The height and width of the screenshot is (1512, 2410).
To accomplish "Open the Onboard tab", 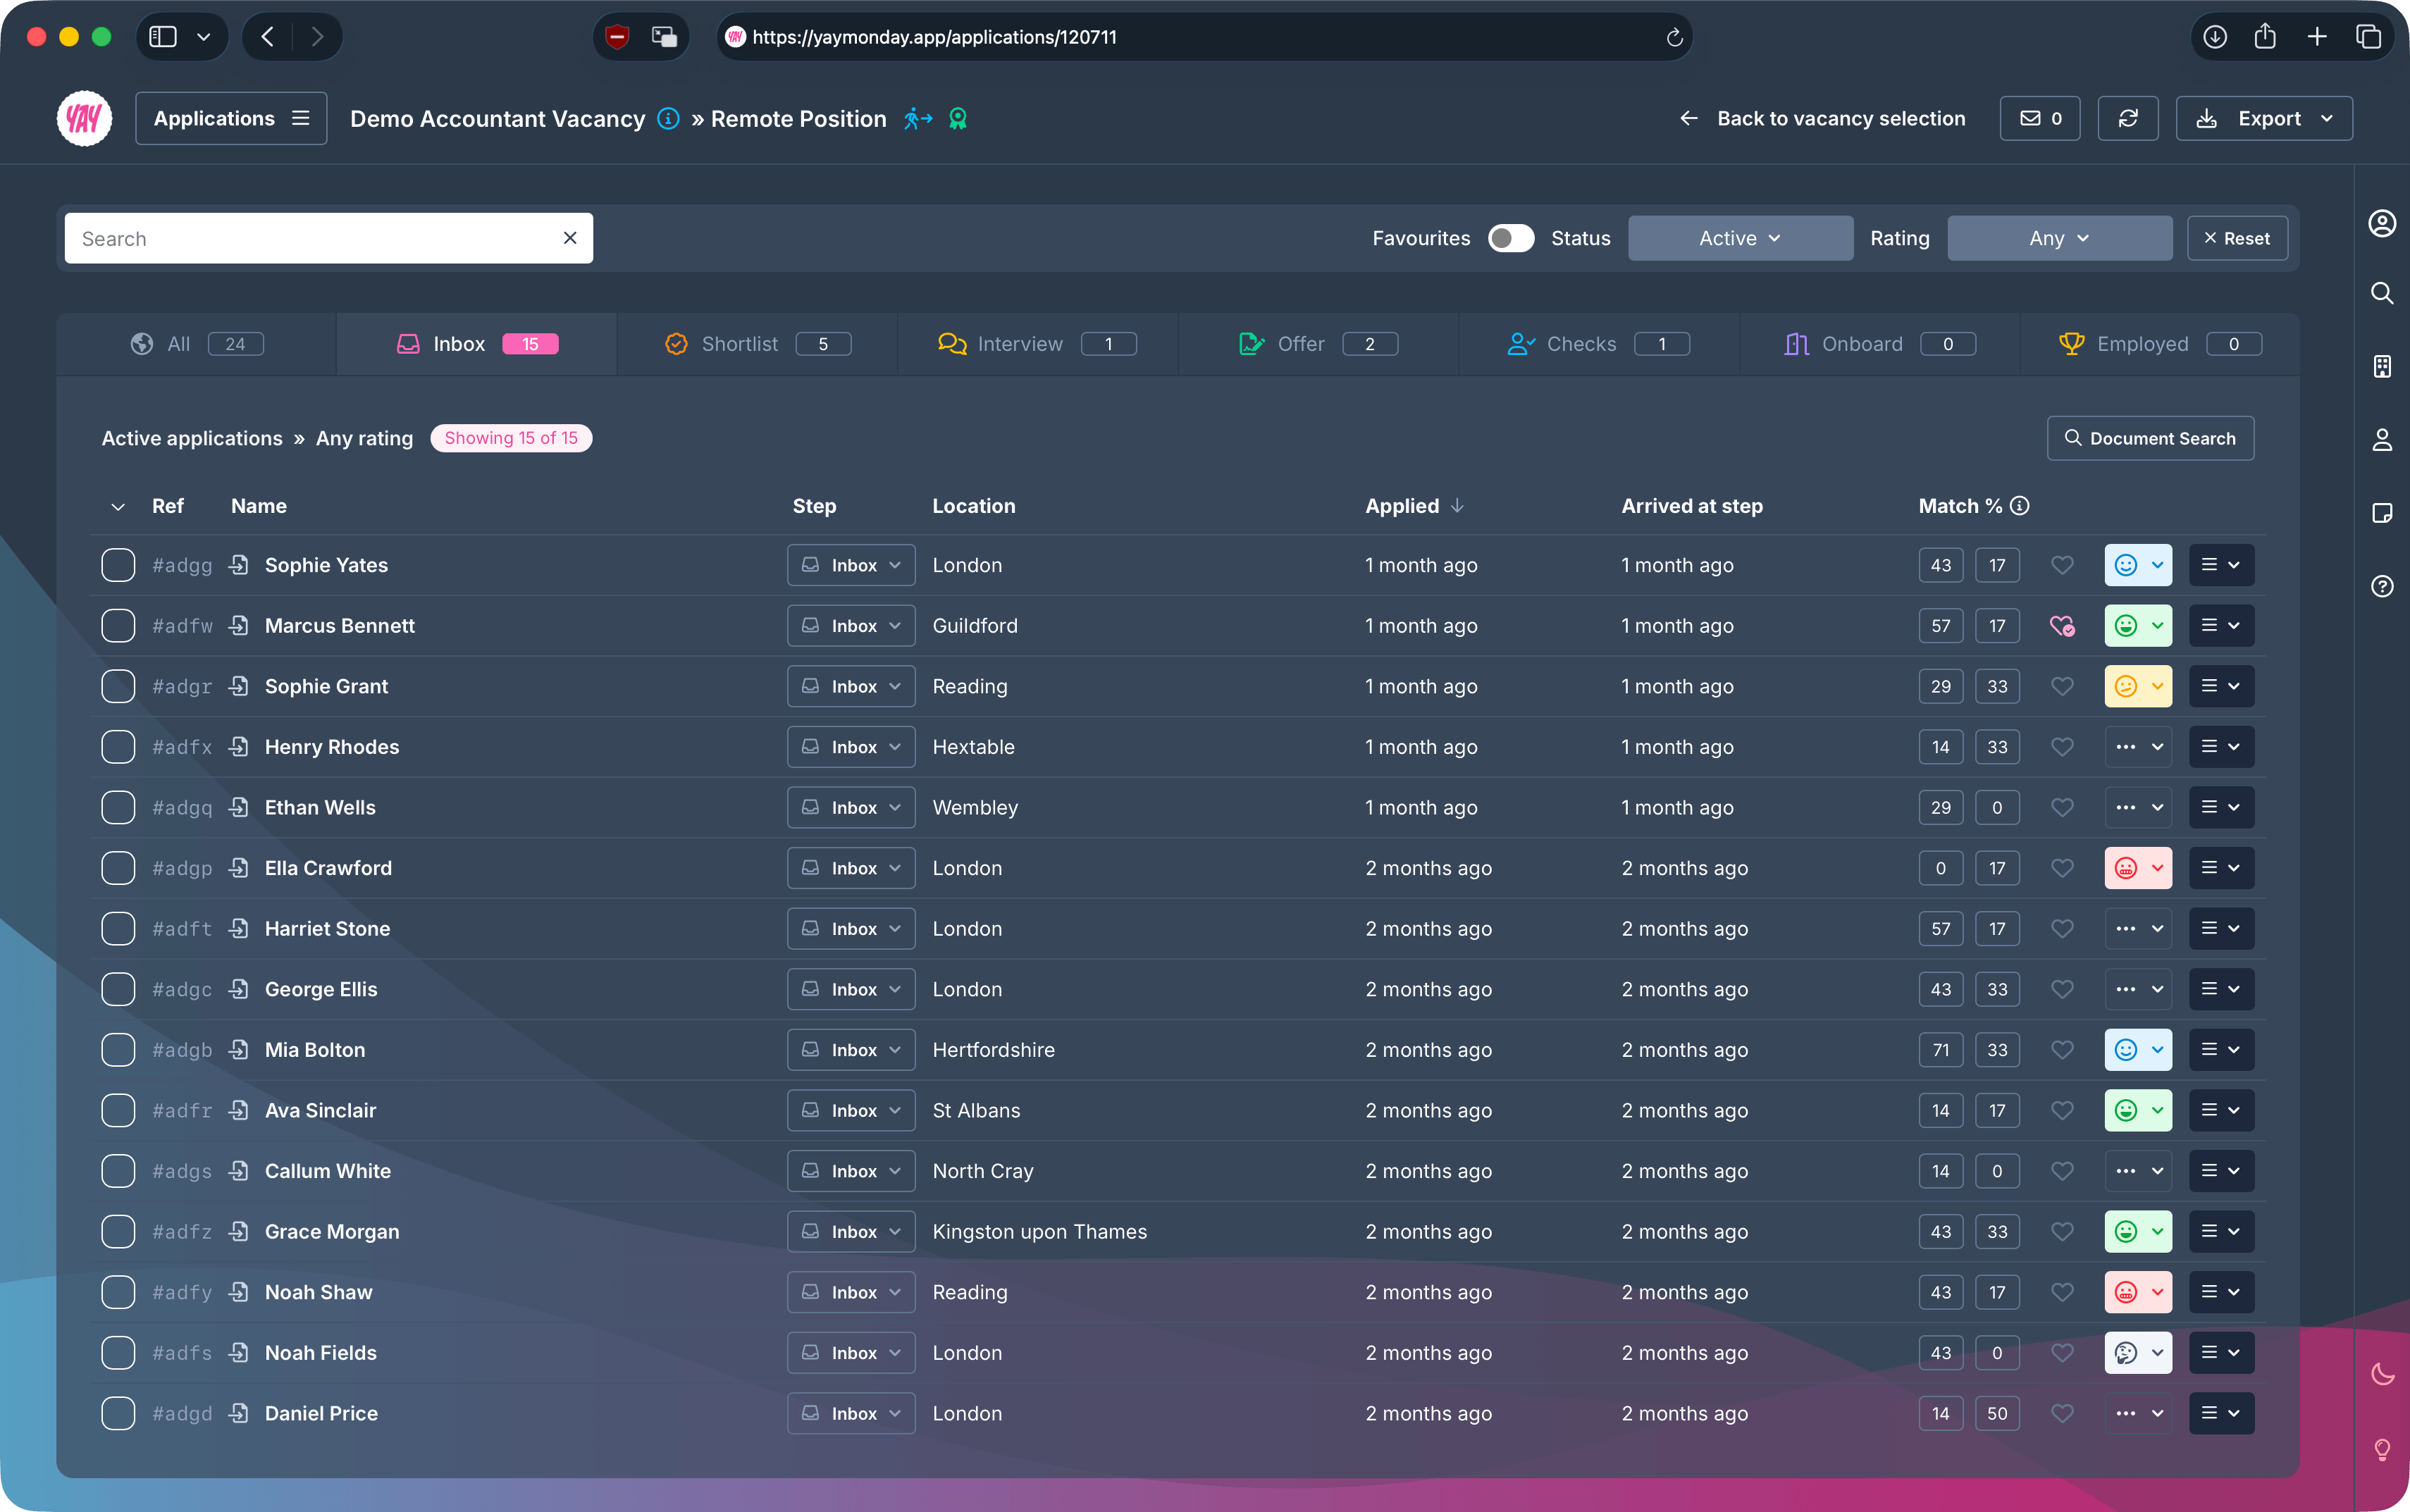I will (x=1879, y=344).
